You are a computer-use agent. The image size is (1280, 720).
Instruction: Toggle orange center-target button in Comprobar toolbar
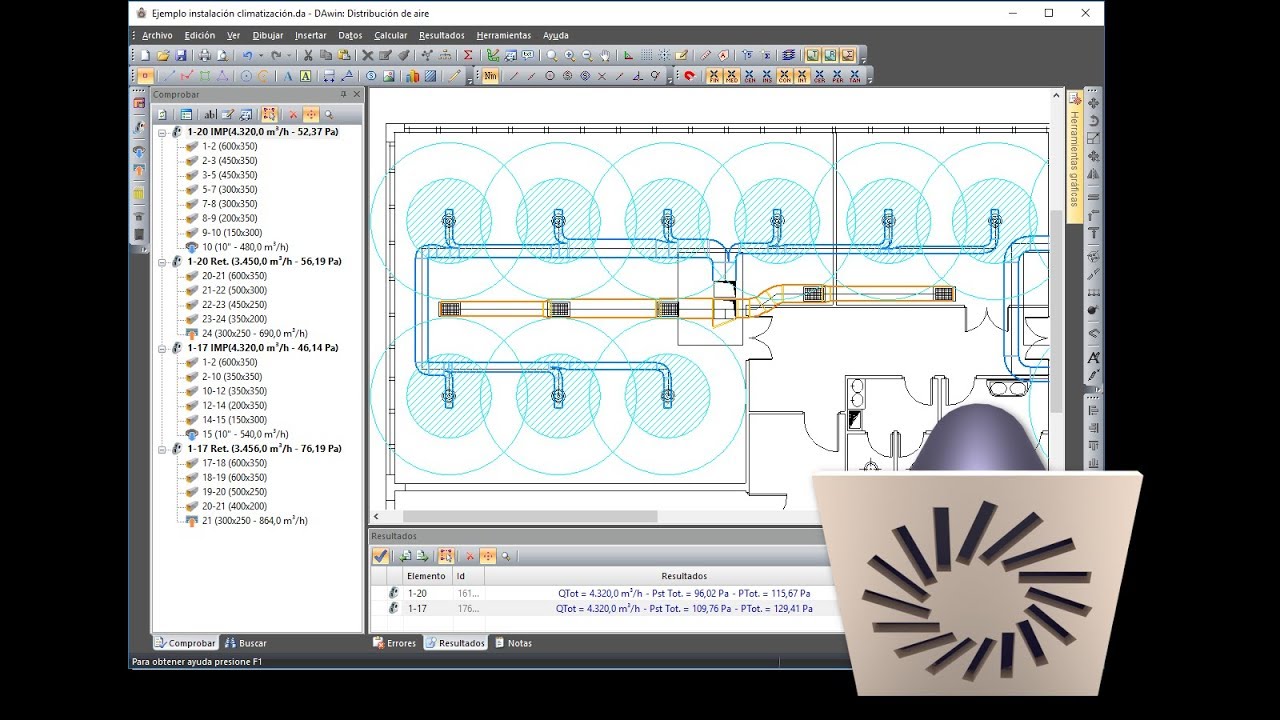click(x=311, y=115)
